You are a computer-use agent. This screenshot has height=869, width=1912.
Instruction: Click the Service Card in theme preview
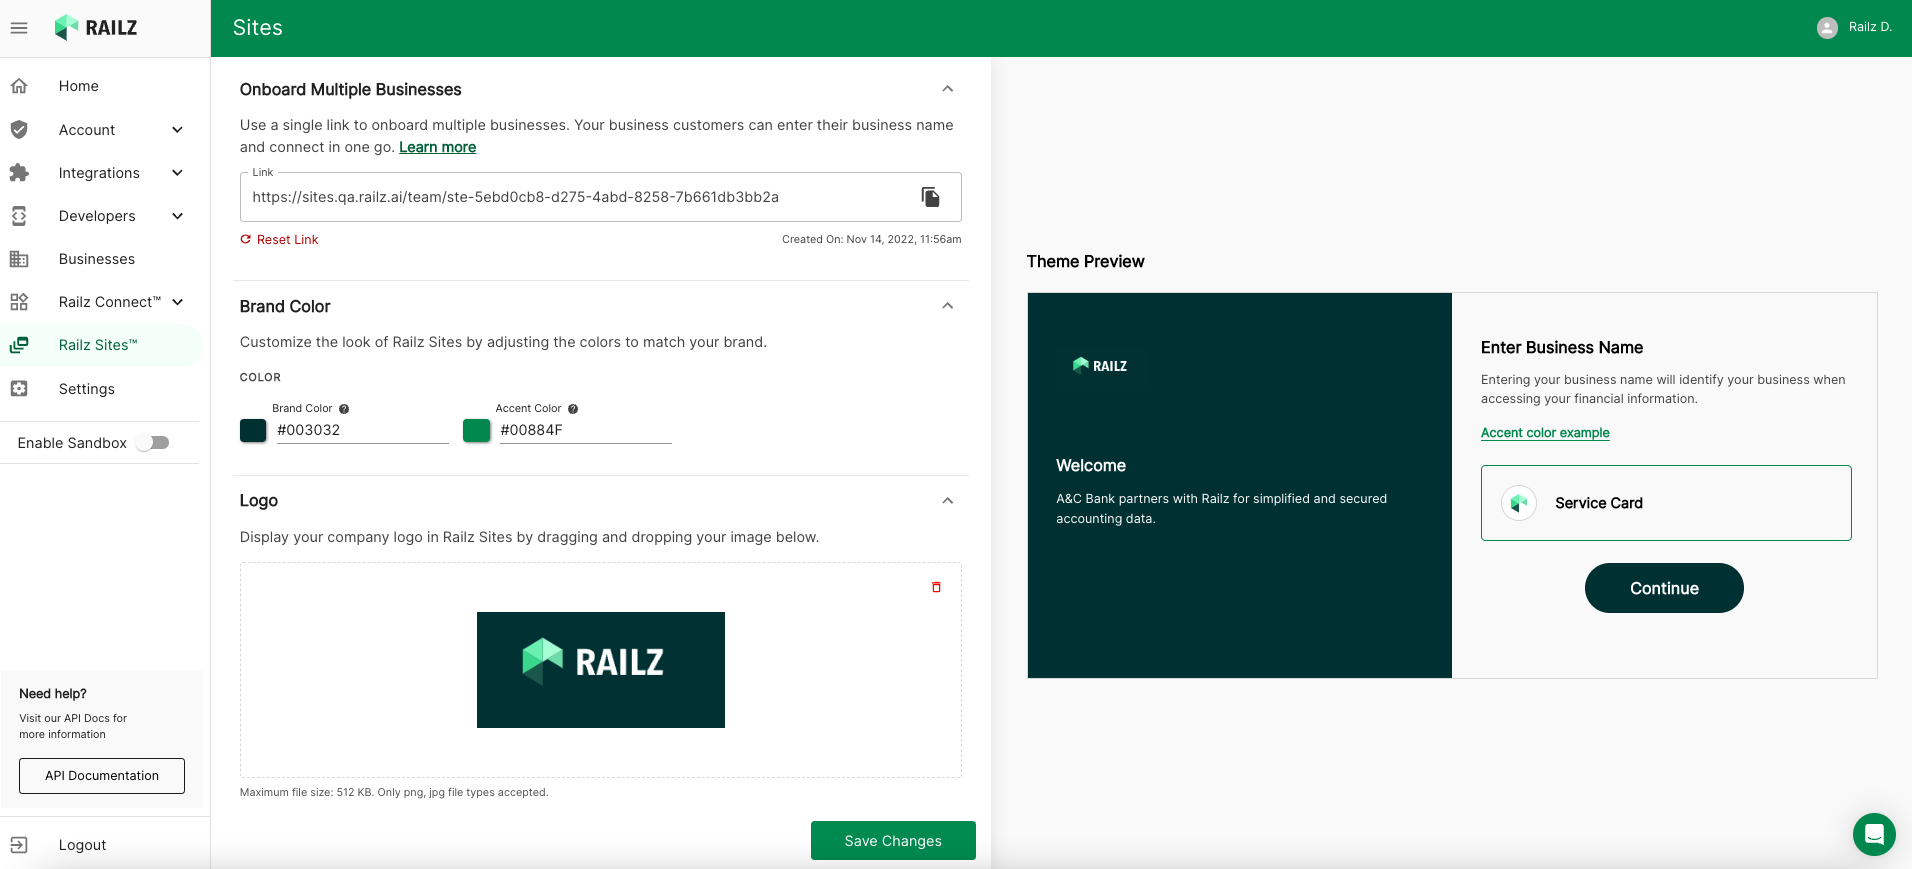click(x=1666, y=503)
